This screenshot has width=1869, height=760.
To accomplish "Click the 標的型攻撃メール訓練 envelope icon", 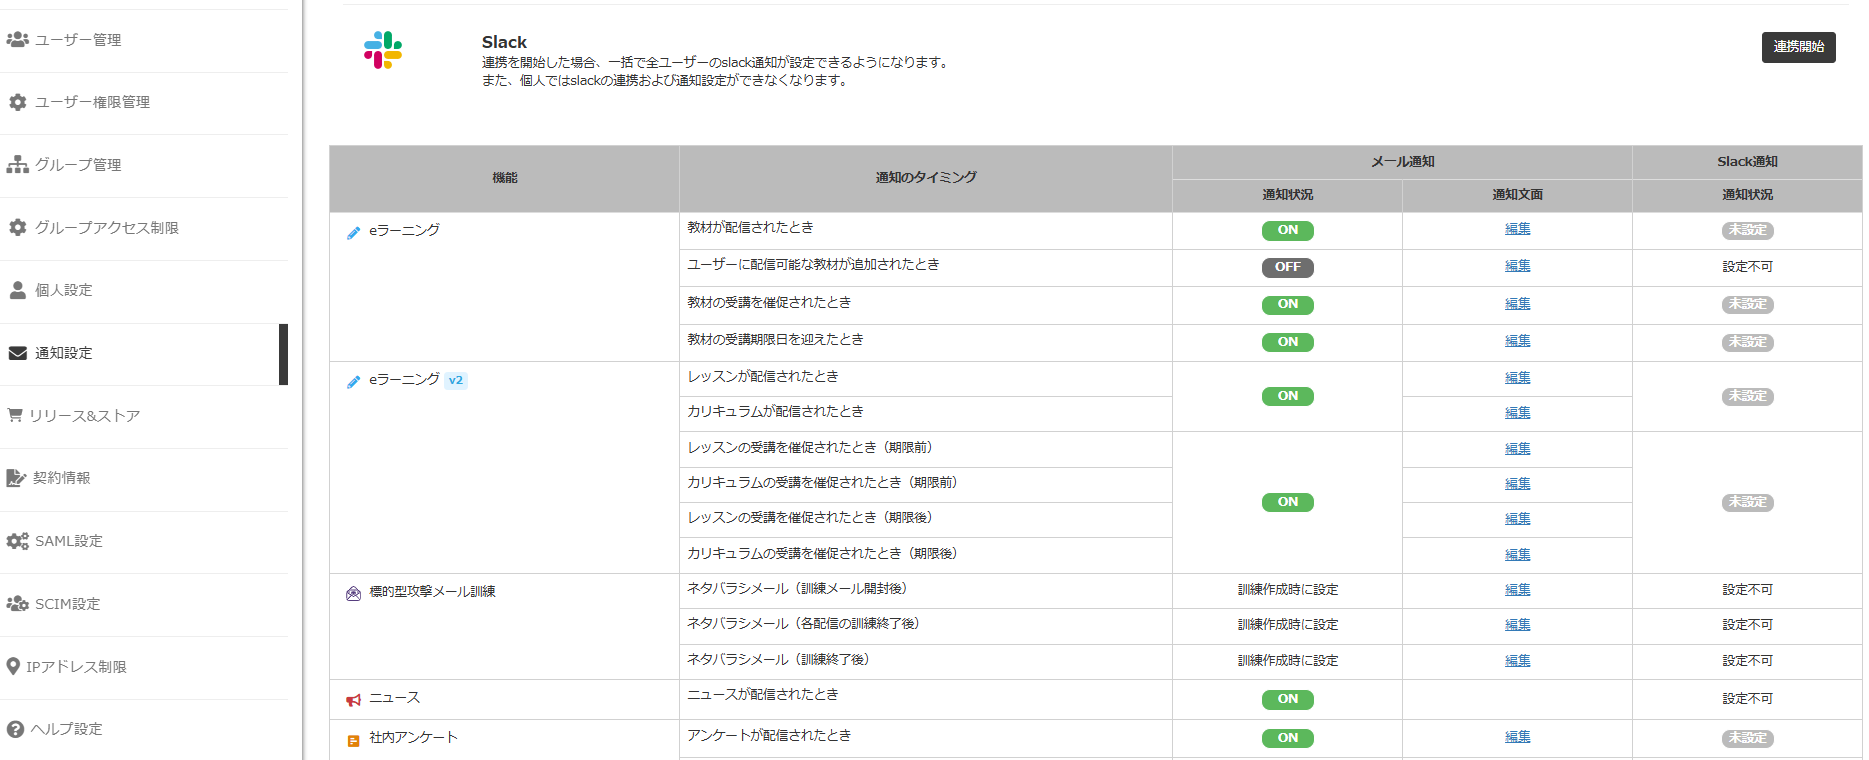I will 353,593.
